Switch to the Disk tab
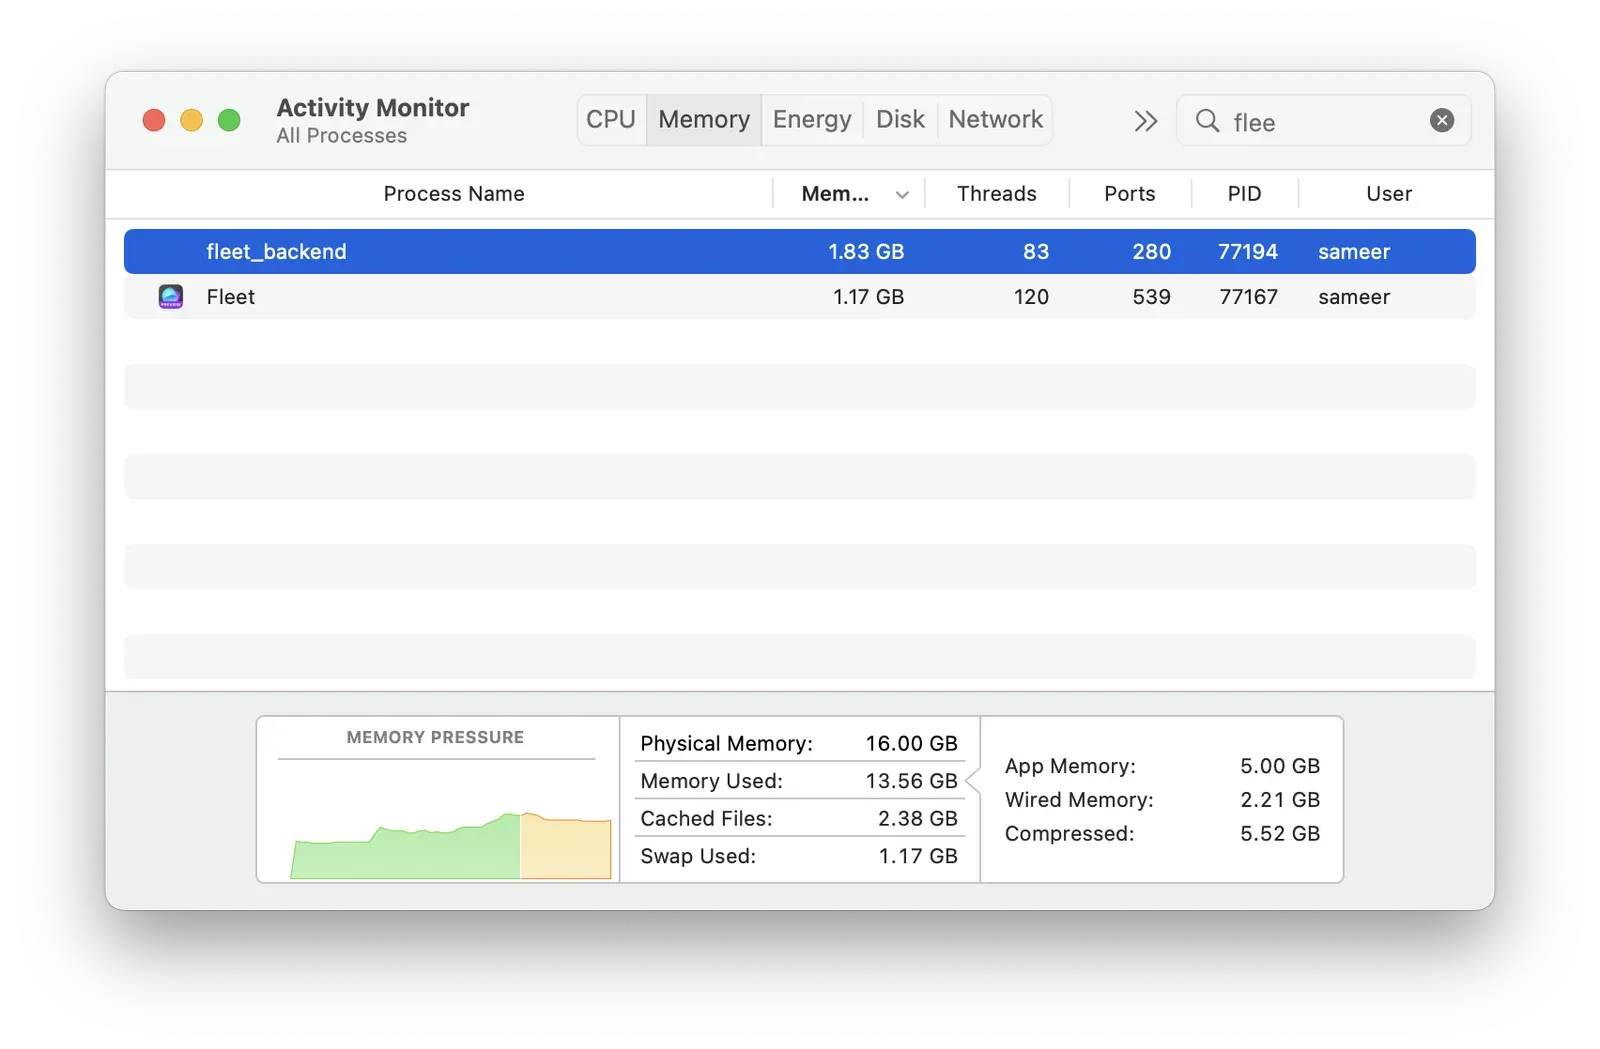This screenshot has width=1600, height=1049. [900, 120]
